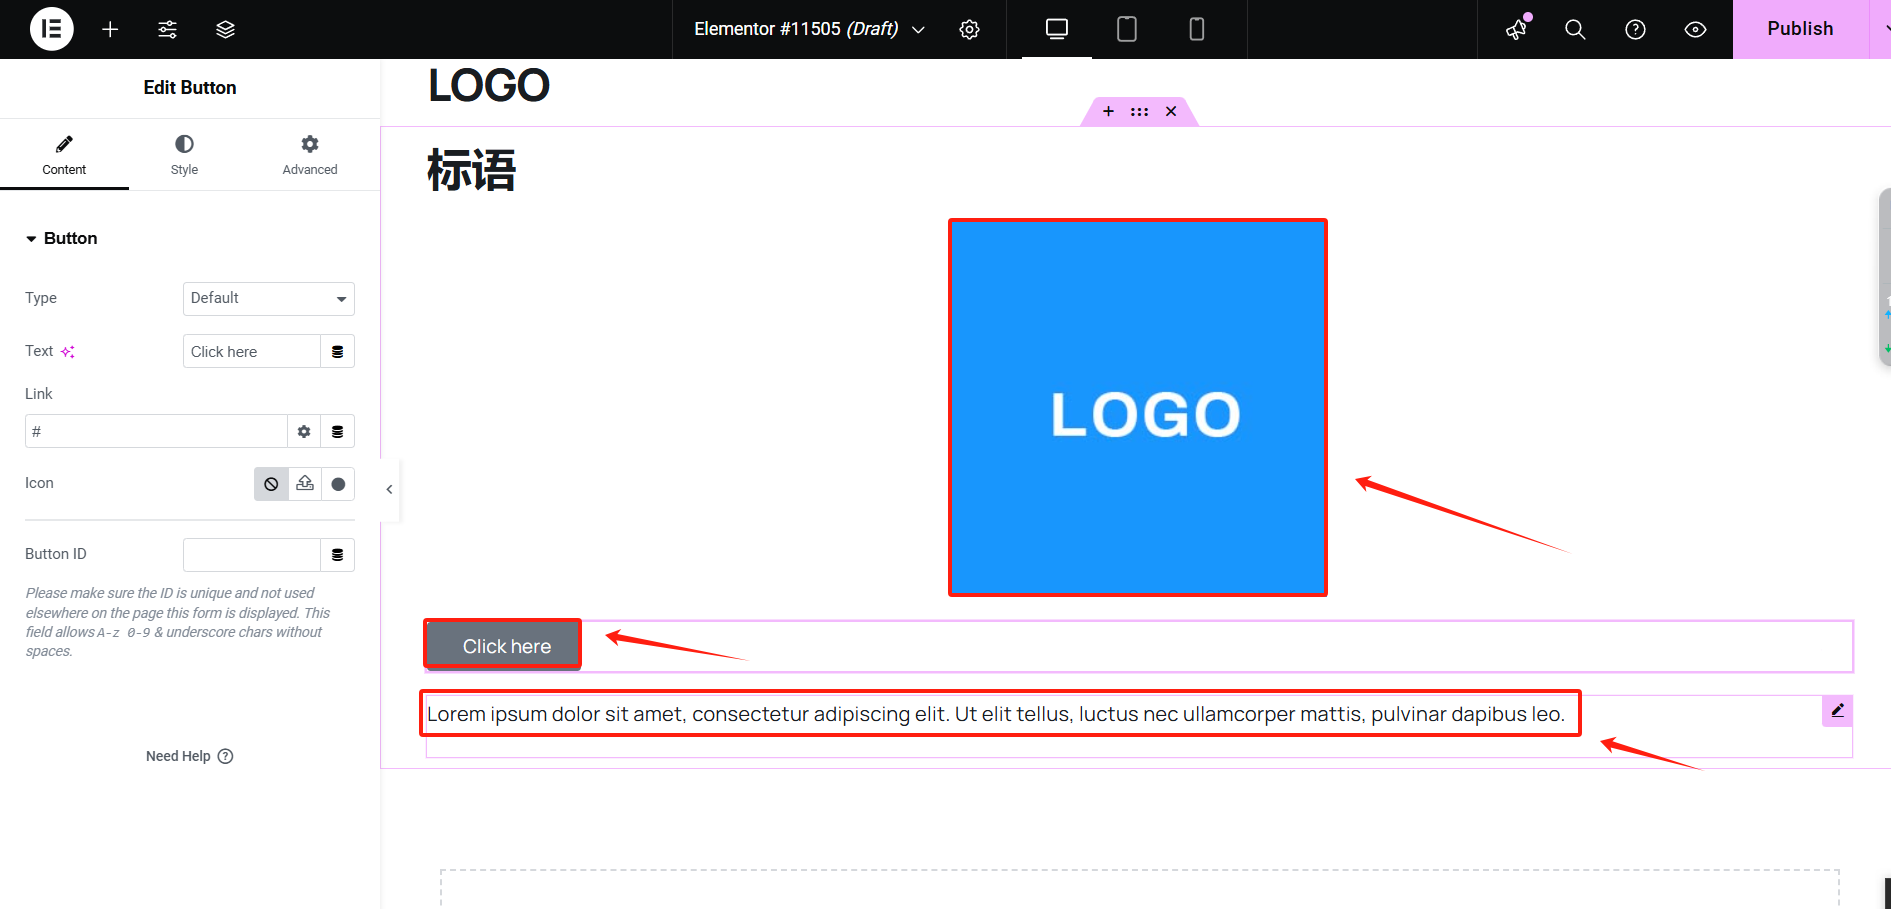Select the Icon Library option for the button
This screenshot has width=1891, height=909.
338,484
